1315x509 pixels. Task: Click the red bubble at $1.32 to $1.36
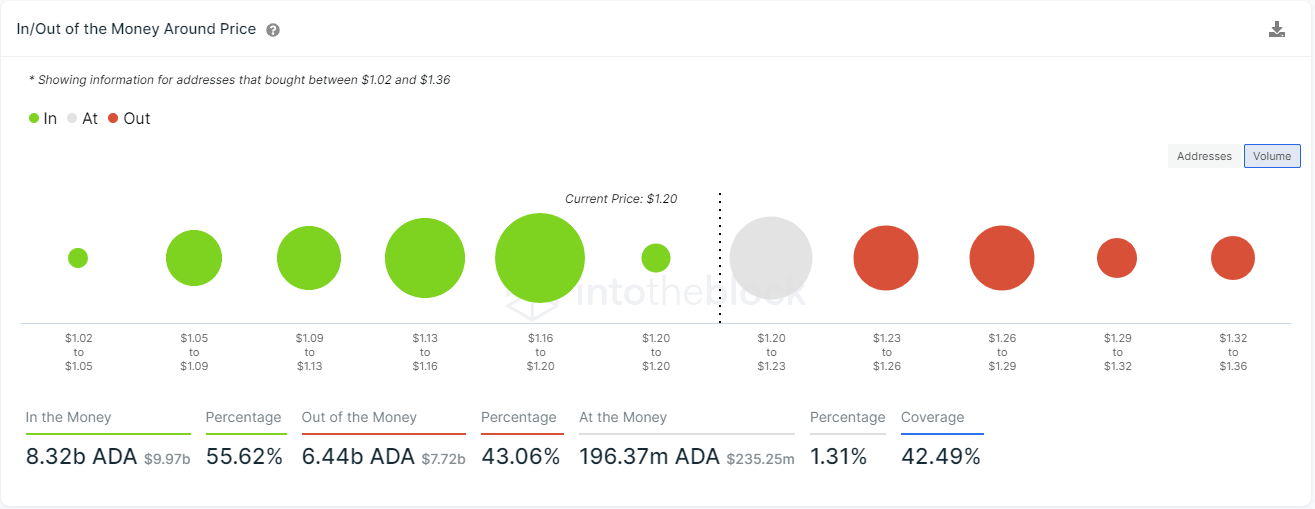tap(1233, 258)
